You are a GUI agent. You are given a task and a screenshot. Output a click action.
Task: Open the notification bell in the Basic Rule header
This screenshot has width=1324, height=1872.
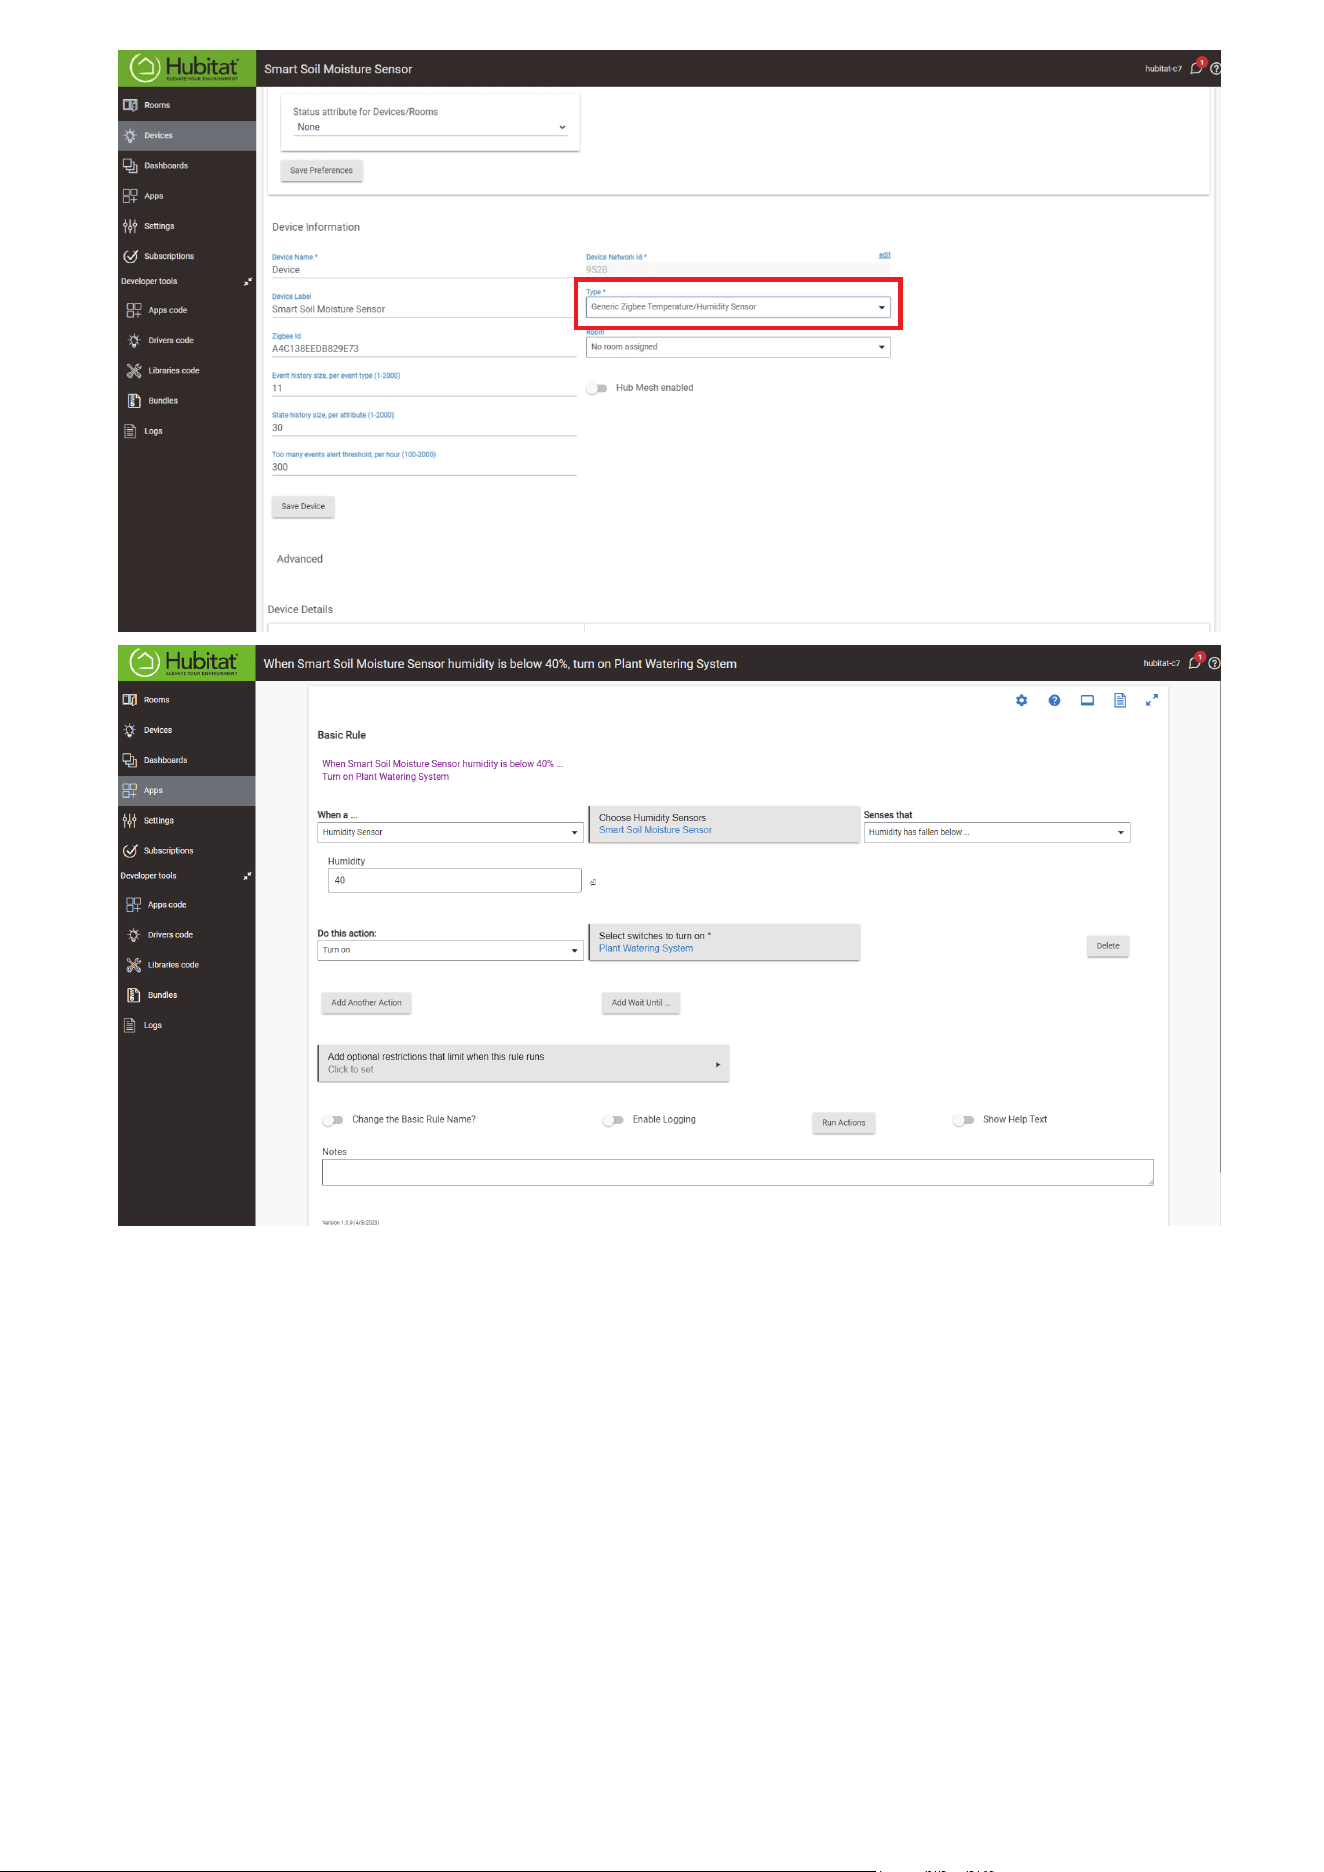(x=1195, y=662)
